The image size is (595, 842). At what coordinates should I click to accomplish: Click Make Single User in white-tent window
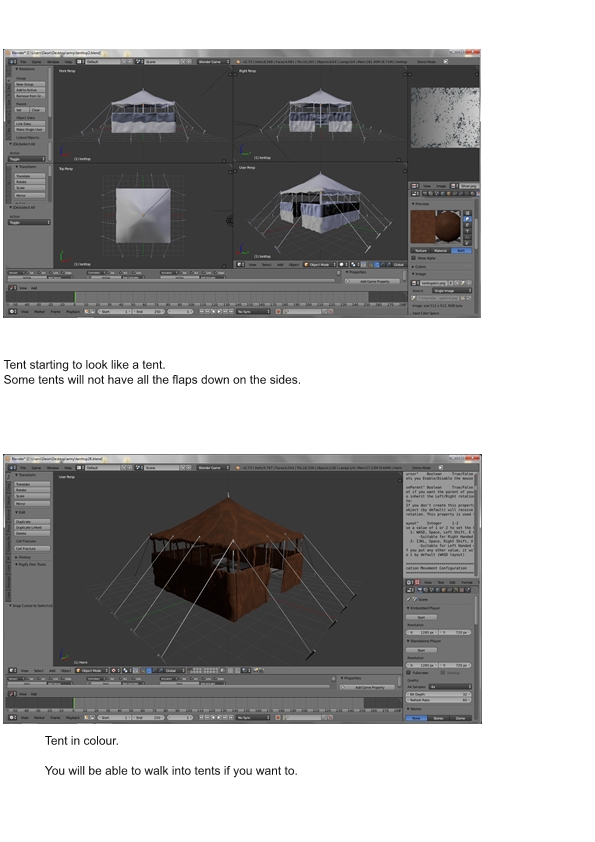pos(30,129)
